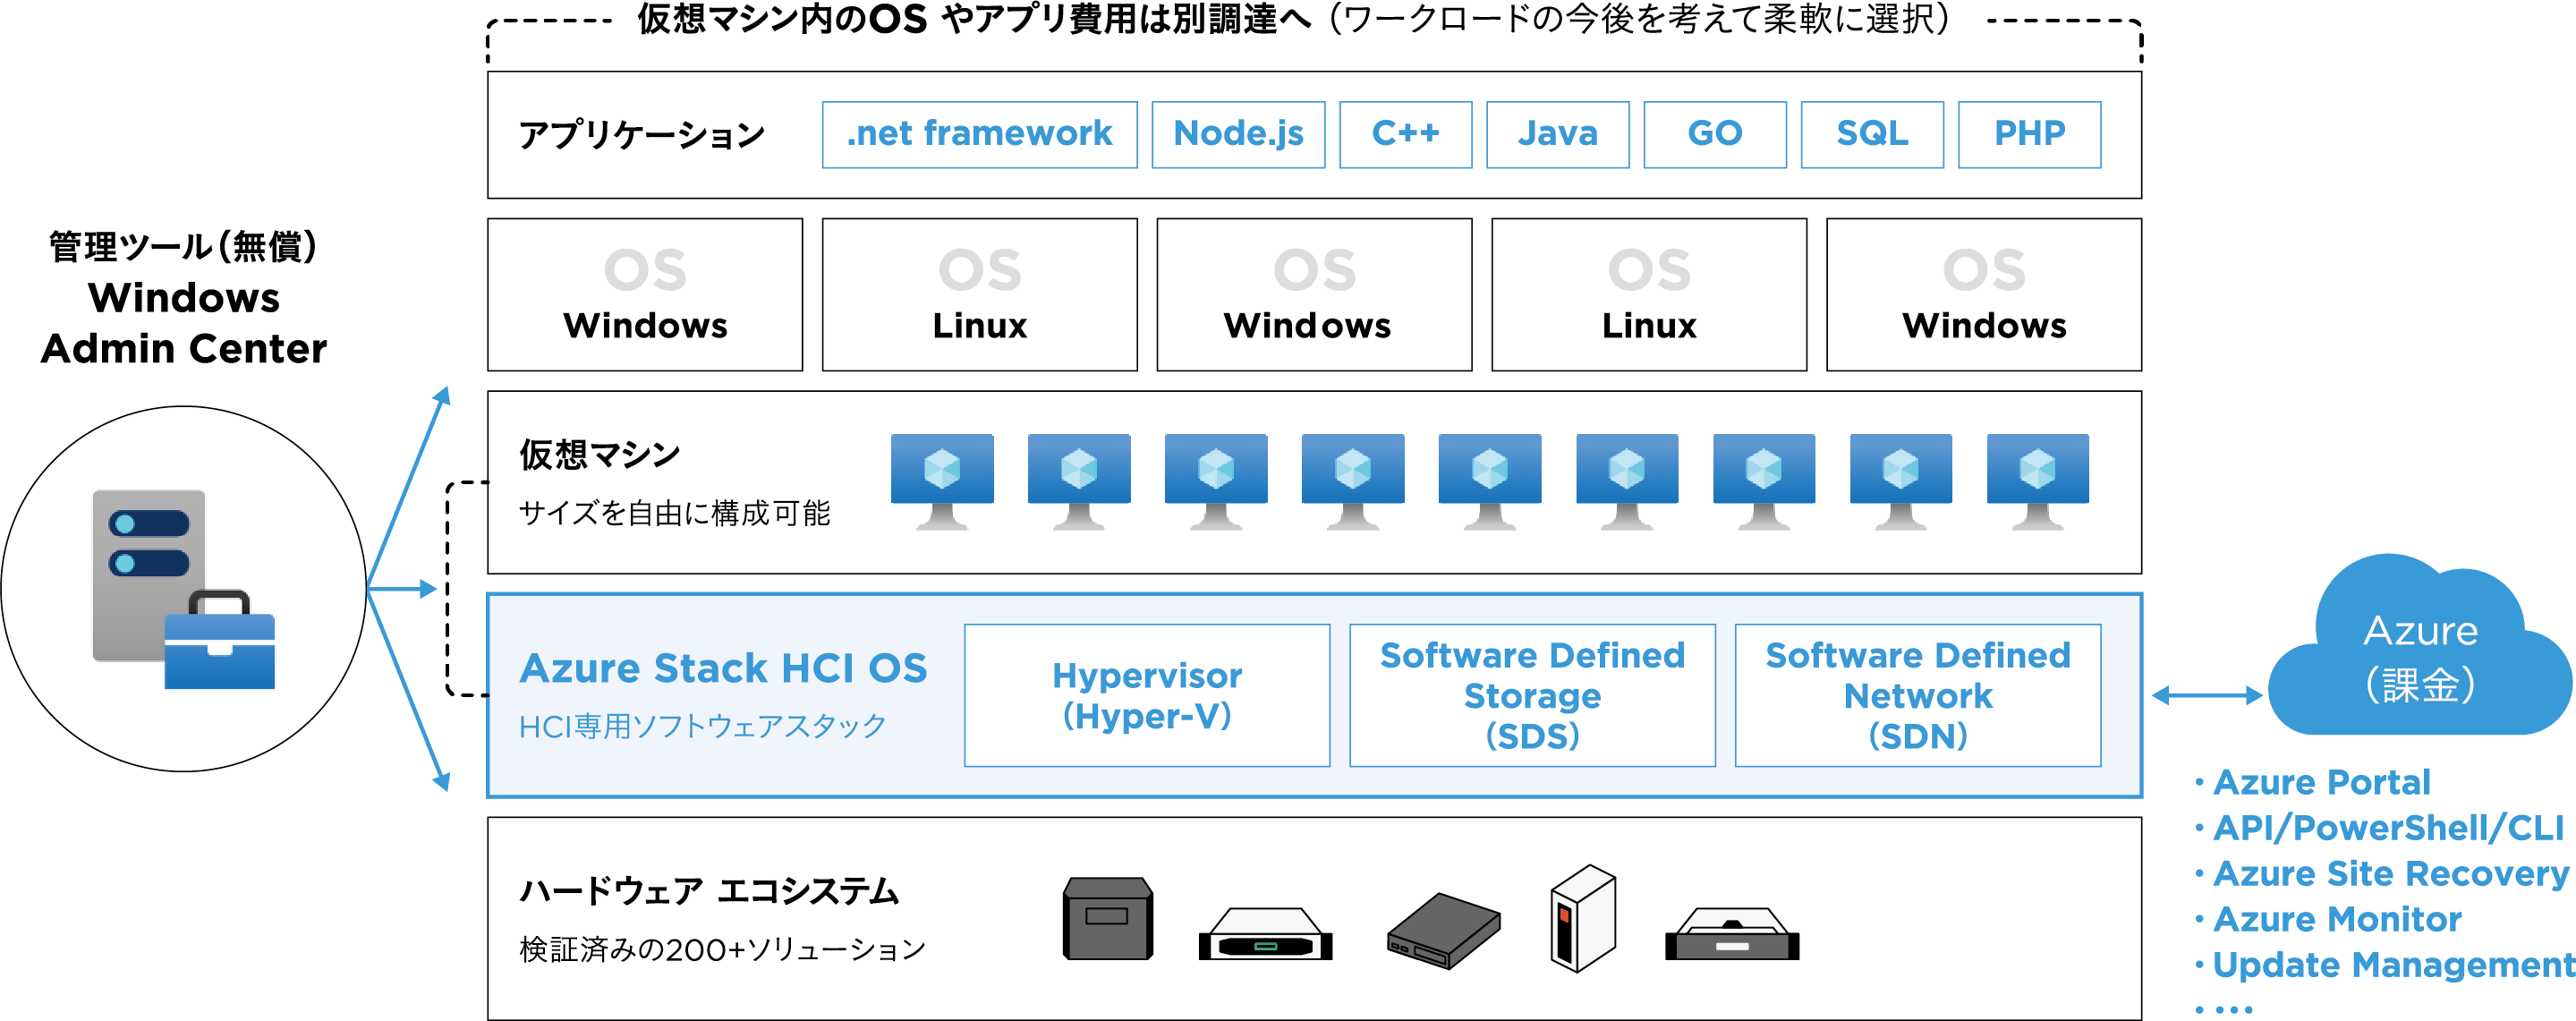Click the dark cube-shaped hardware box icon
Image resolution: width=2576 pixels, height=1021 pixels.
point(1107,918)
